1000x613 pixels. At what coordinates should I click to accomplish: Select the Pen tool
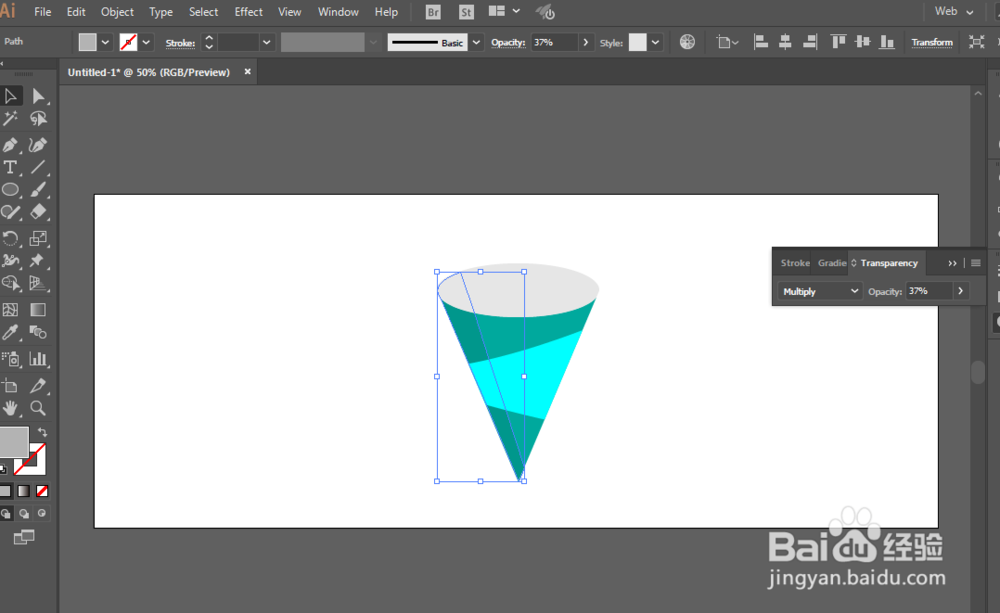point(11,145)
